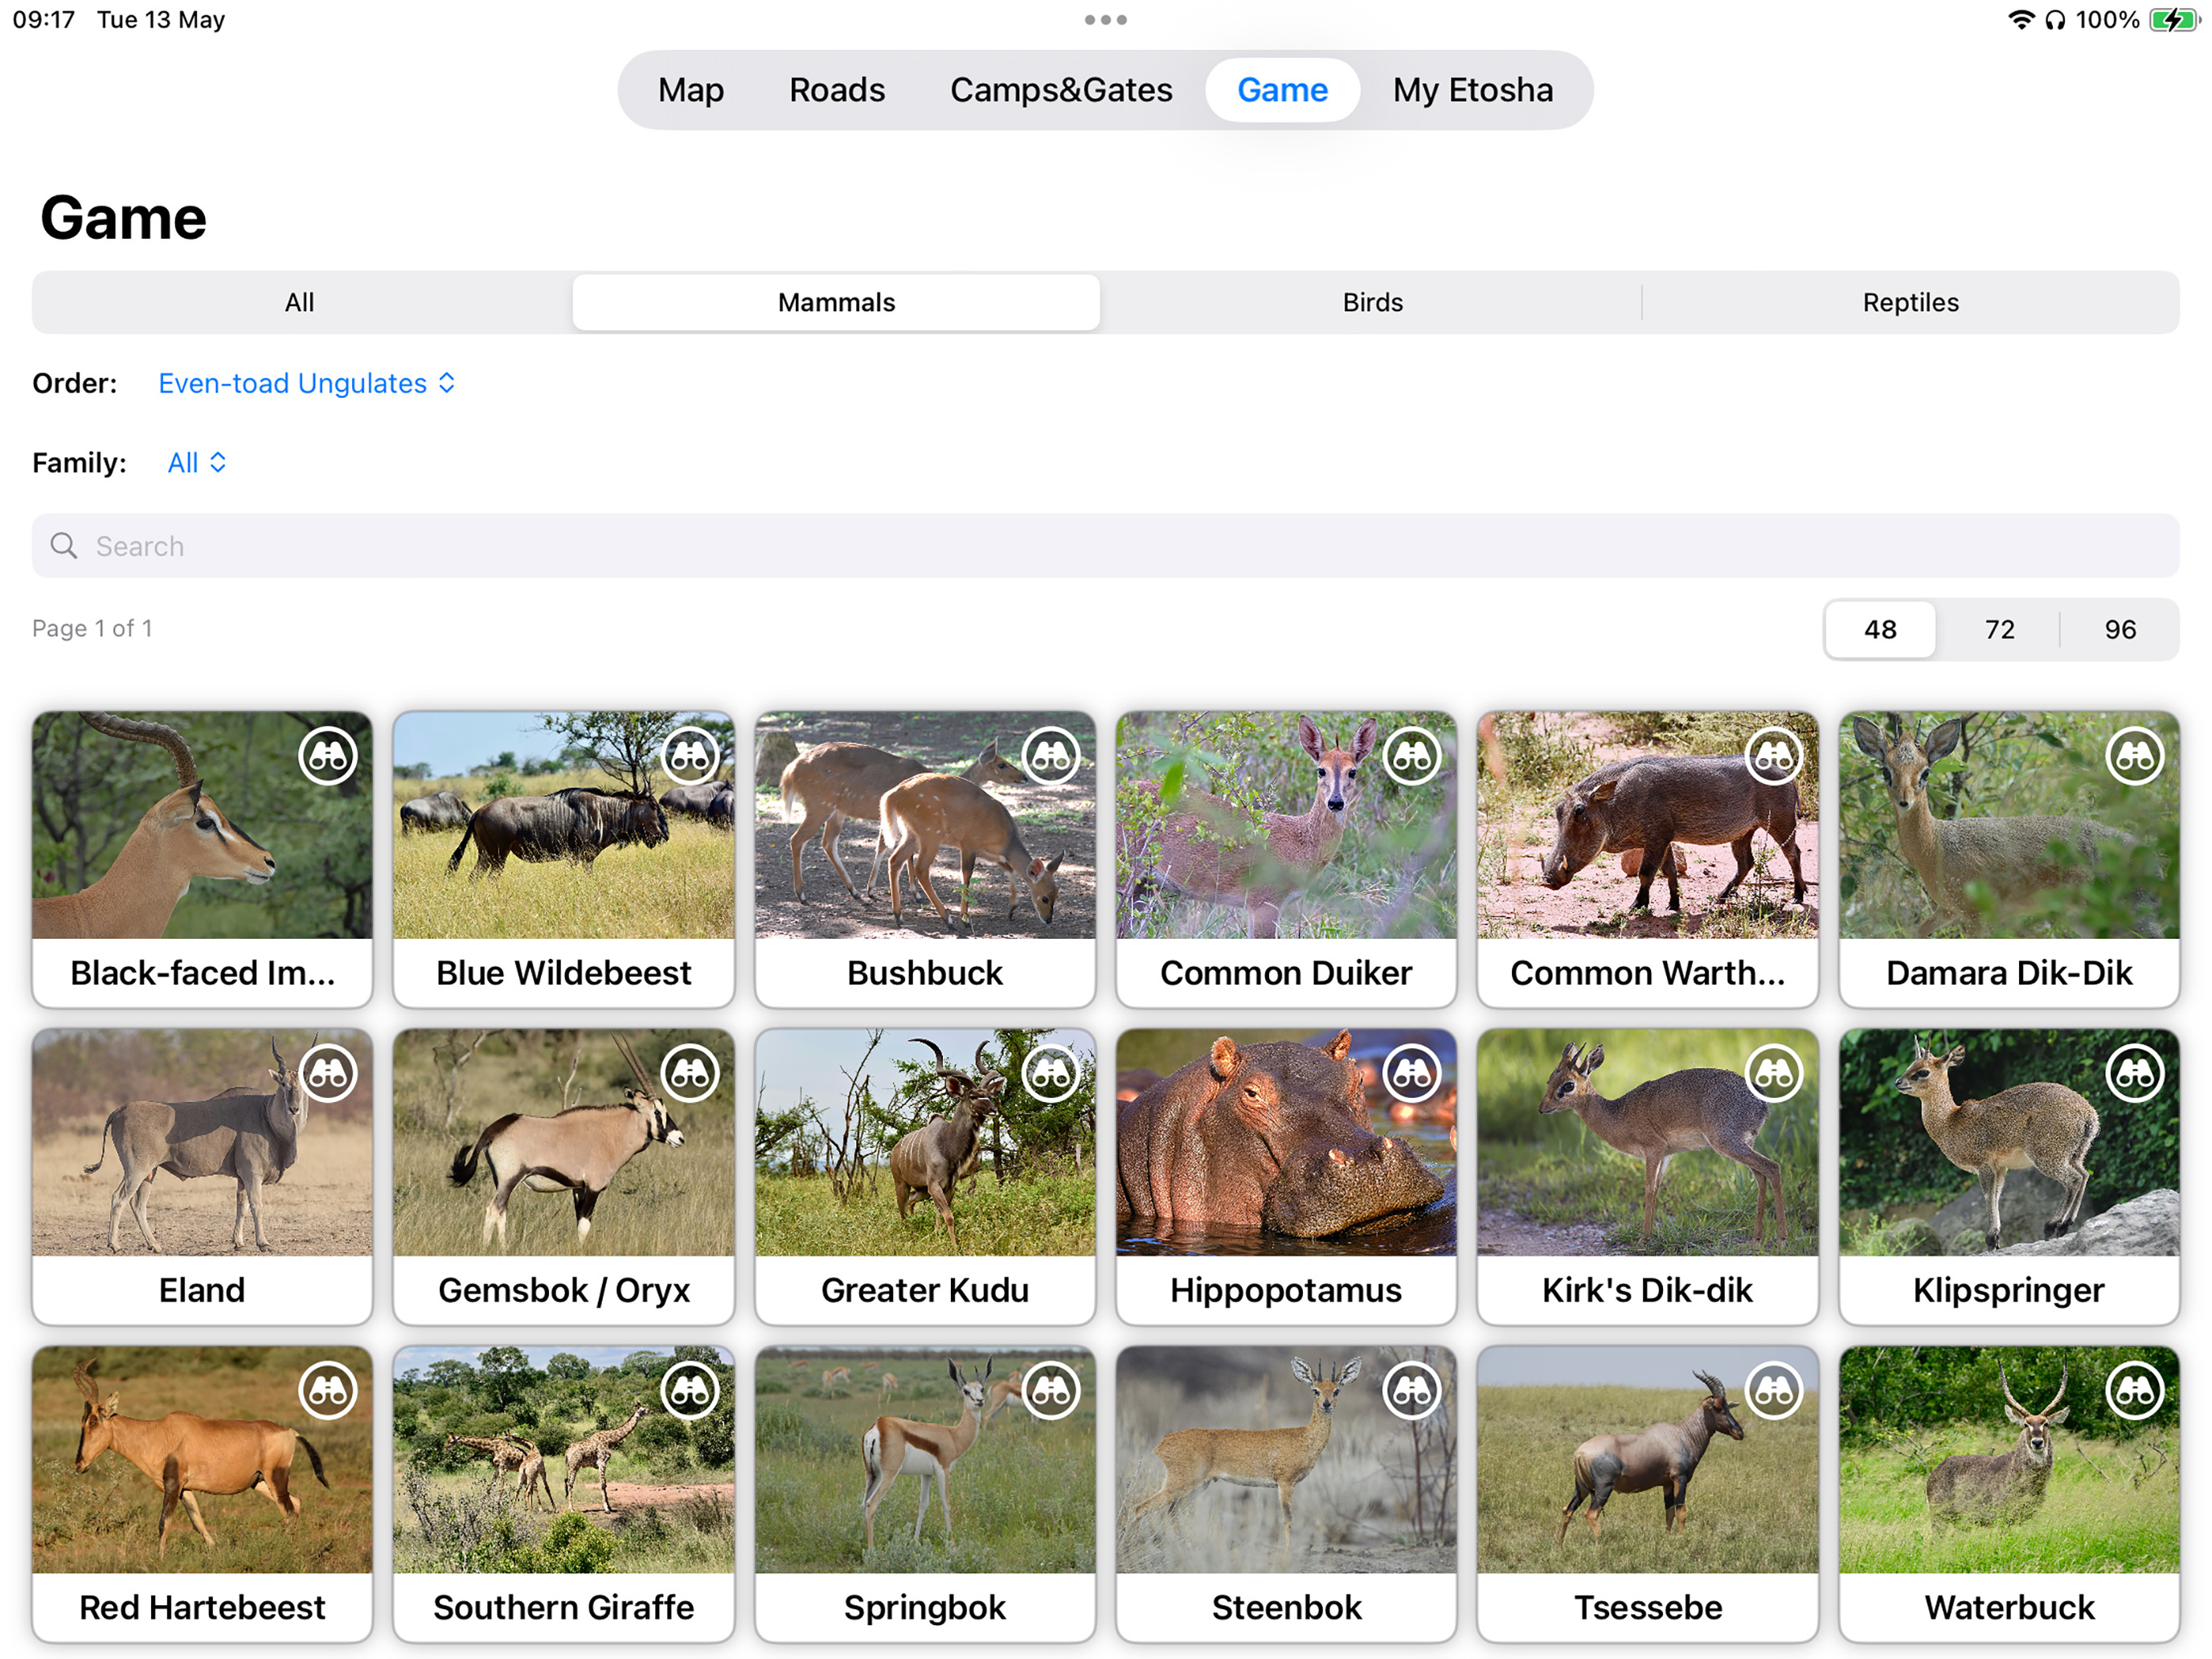
Task: Tap the Bushbuck label
Action: pyautogui.click(x=925, y=973)
